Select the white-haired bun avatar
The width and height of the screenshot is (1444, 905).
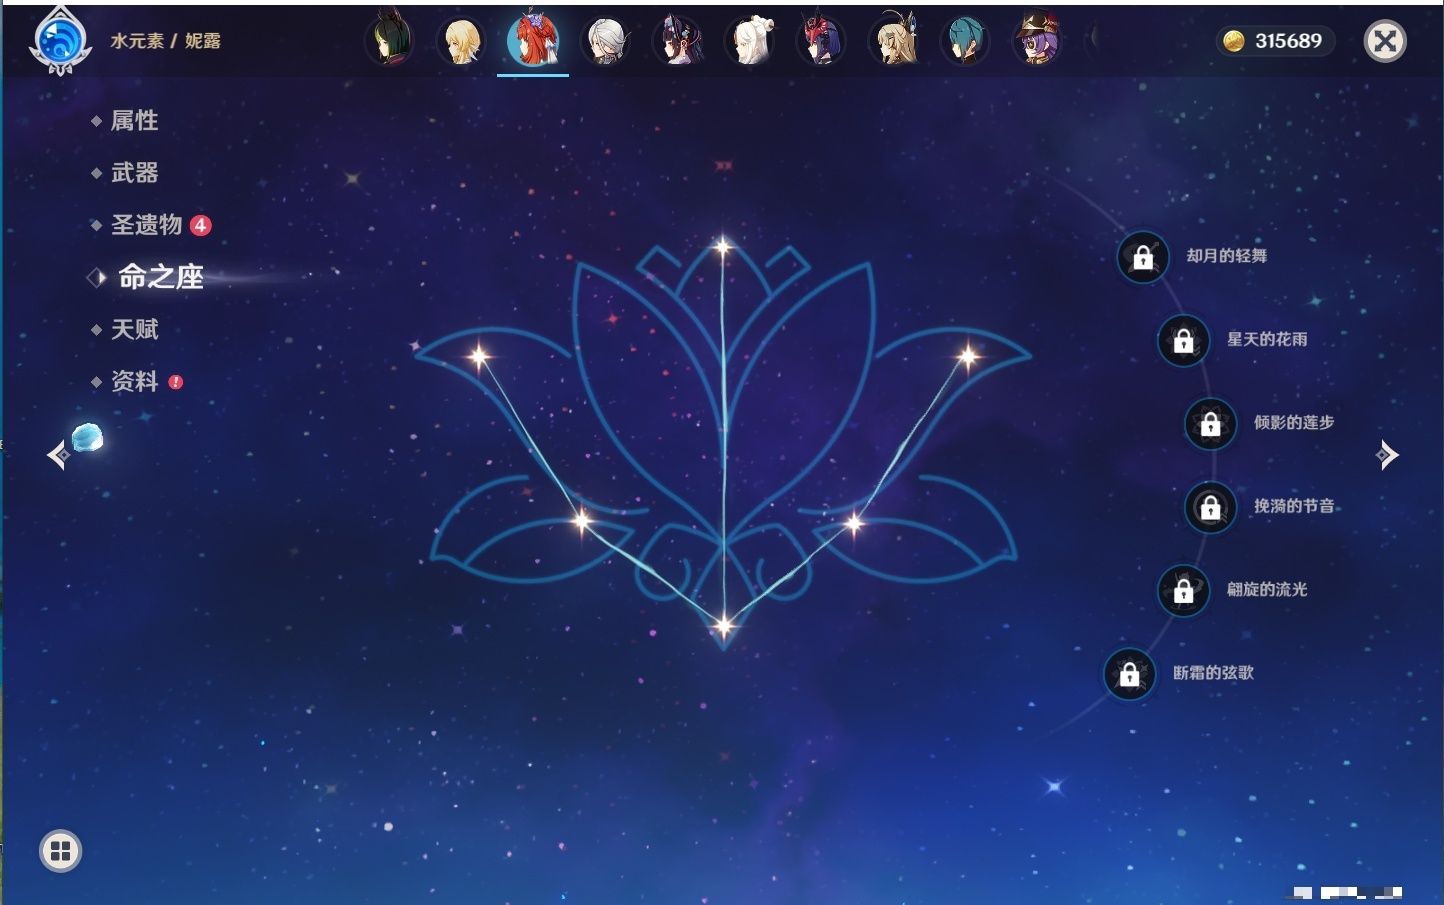750,41
